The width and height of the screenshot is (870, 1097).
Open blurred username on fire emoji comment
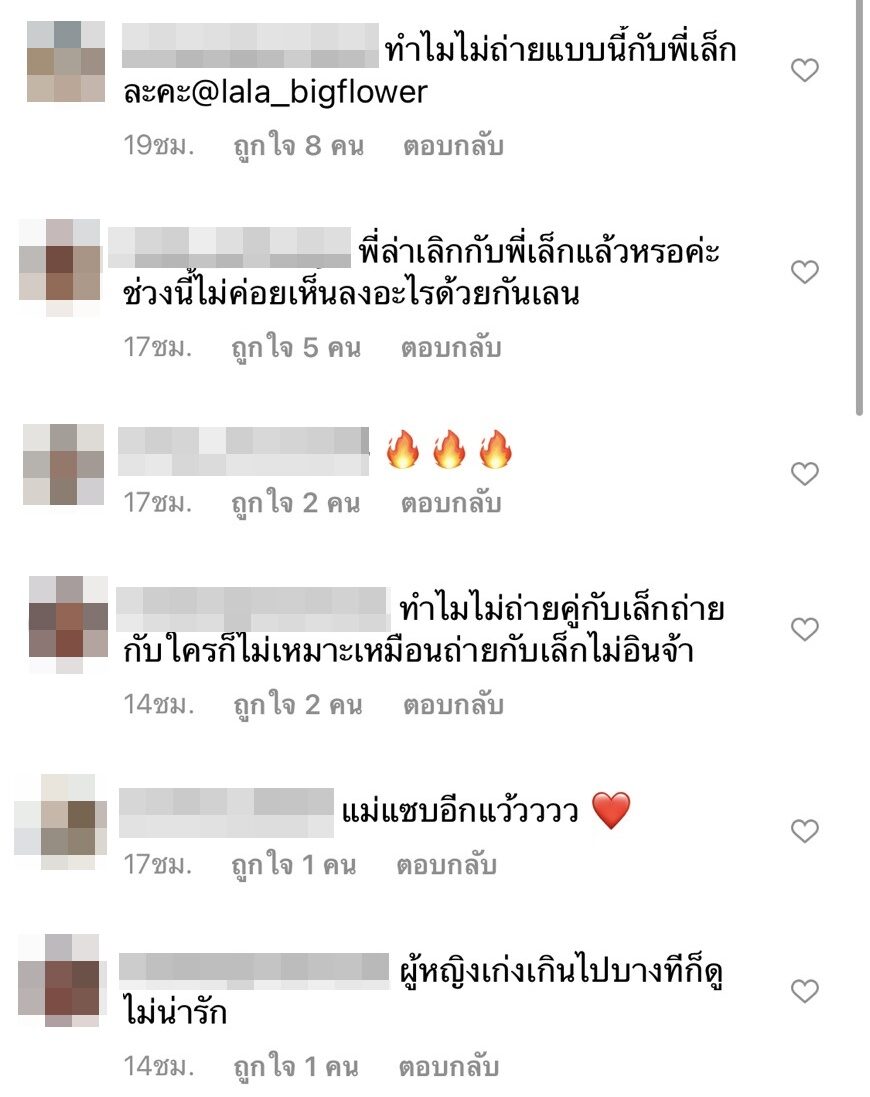tap(243, 451)
